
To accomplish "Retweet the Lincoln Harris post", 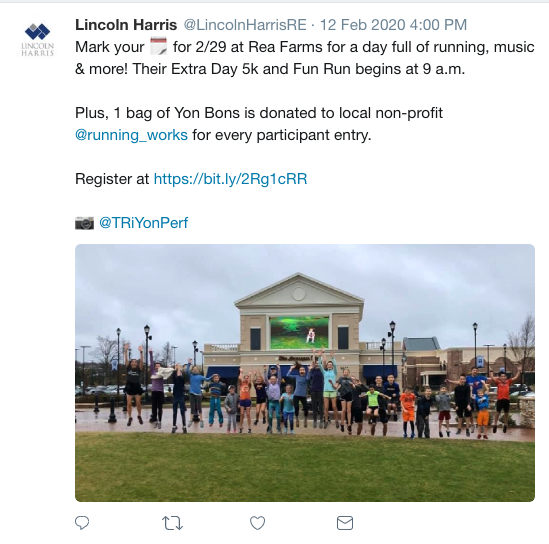I will tap(172, 523).
